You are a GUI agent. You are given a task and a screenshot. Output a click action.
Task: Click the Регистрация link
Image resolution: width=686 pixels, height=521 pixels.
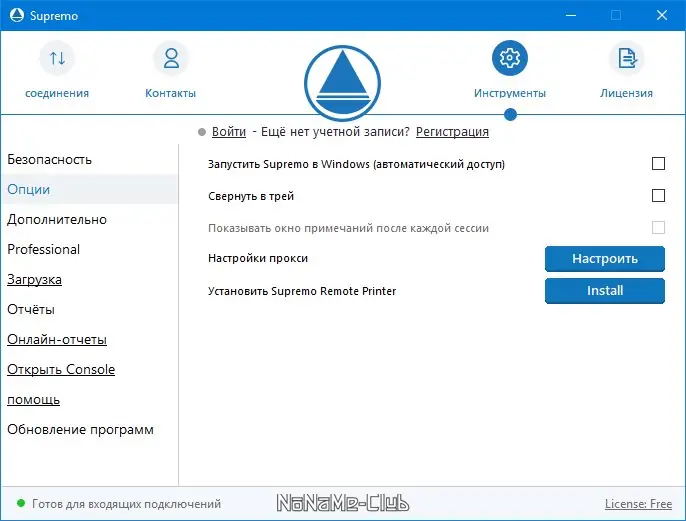452,132
